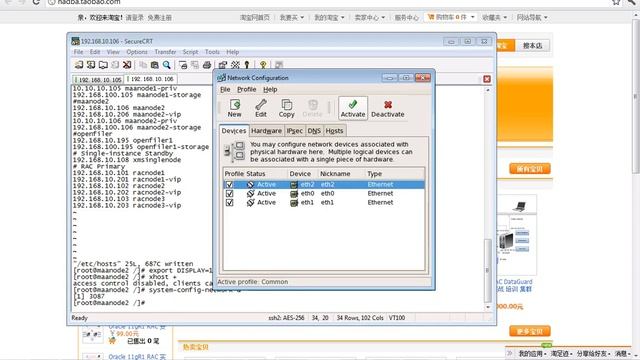Select the Devices tab
This screenshot has width=640, height=360.
point(234,131)
